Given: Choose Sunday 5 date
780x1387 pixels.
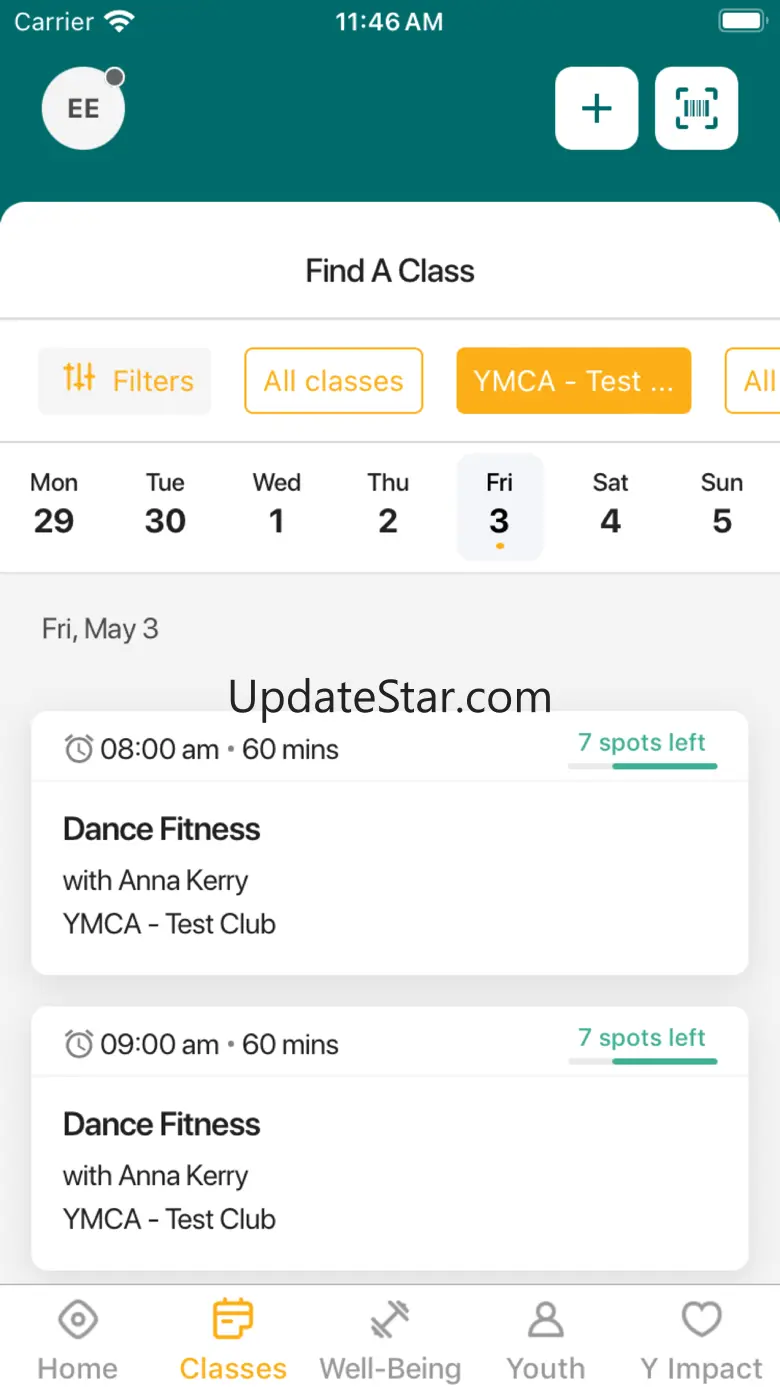Looking at the screenshot, I should 722,505.
